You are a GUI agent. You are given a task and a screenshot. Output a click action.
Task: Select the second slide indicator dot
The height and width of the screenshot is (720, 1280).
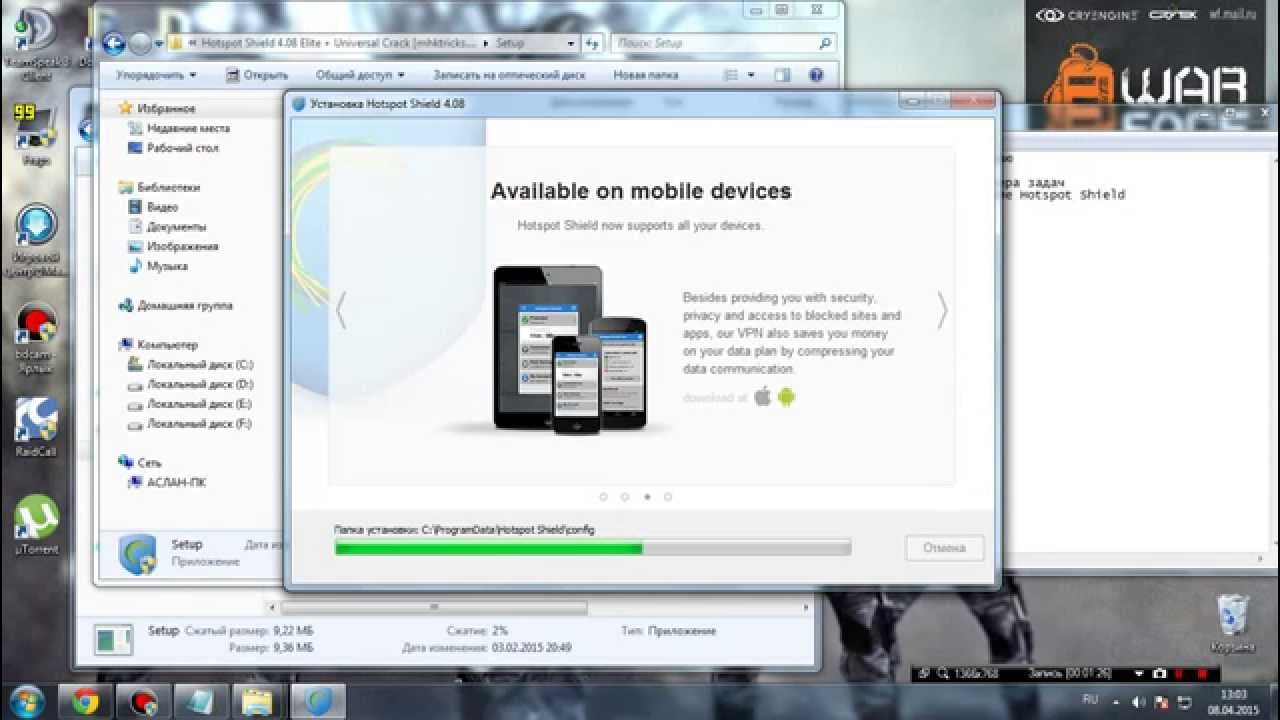(x=625, y=496)
